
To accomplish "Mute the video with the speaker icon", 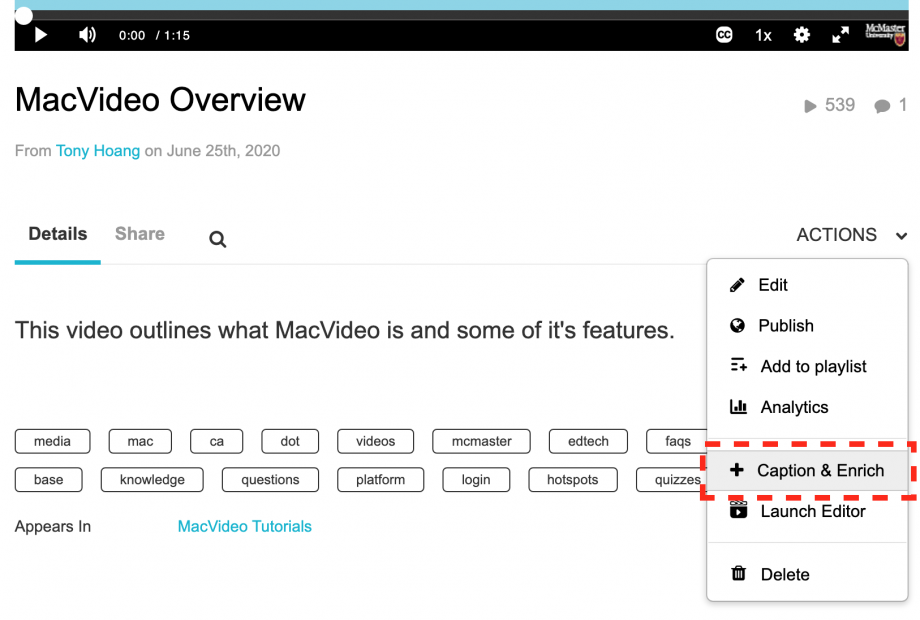I will click(x=87, y=35).
